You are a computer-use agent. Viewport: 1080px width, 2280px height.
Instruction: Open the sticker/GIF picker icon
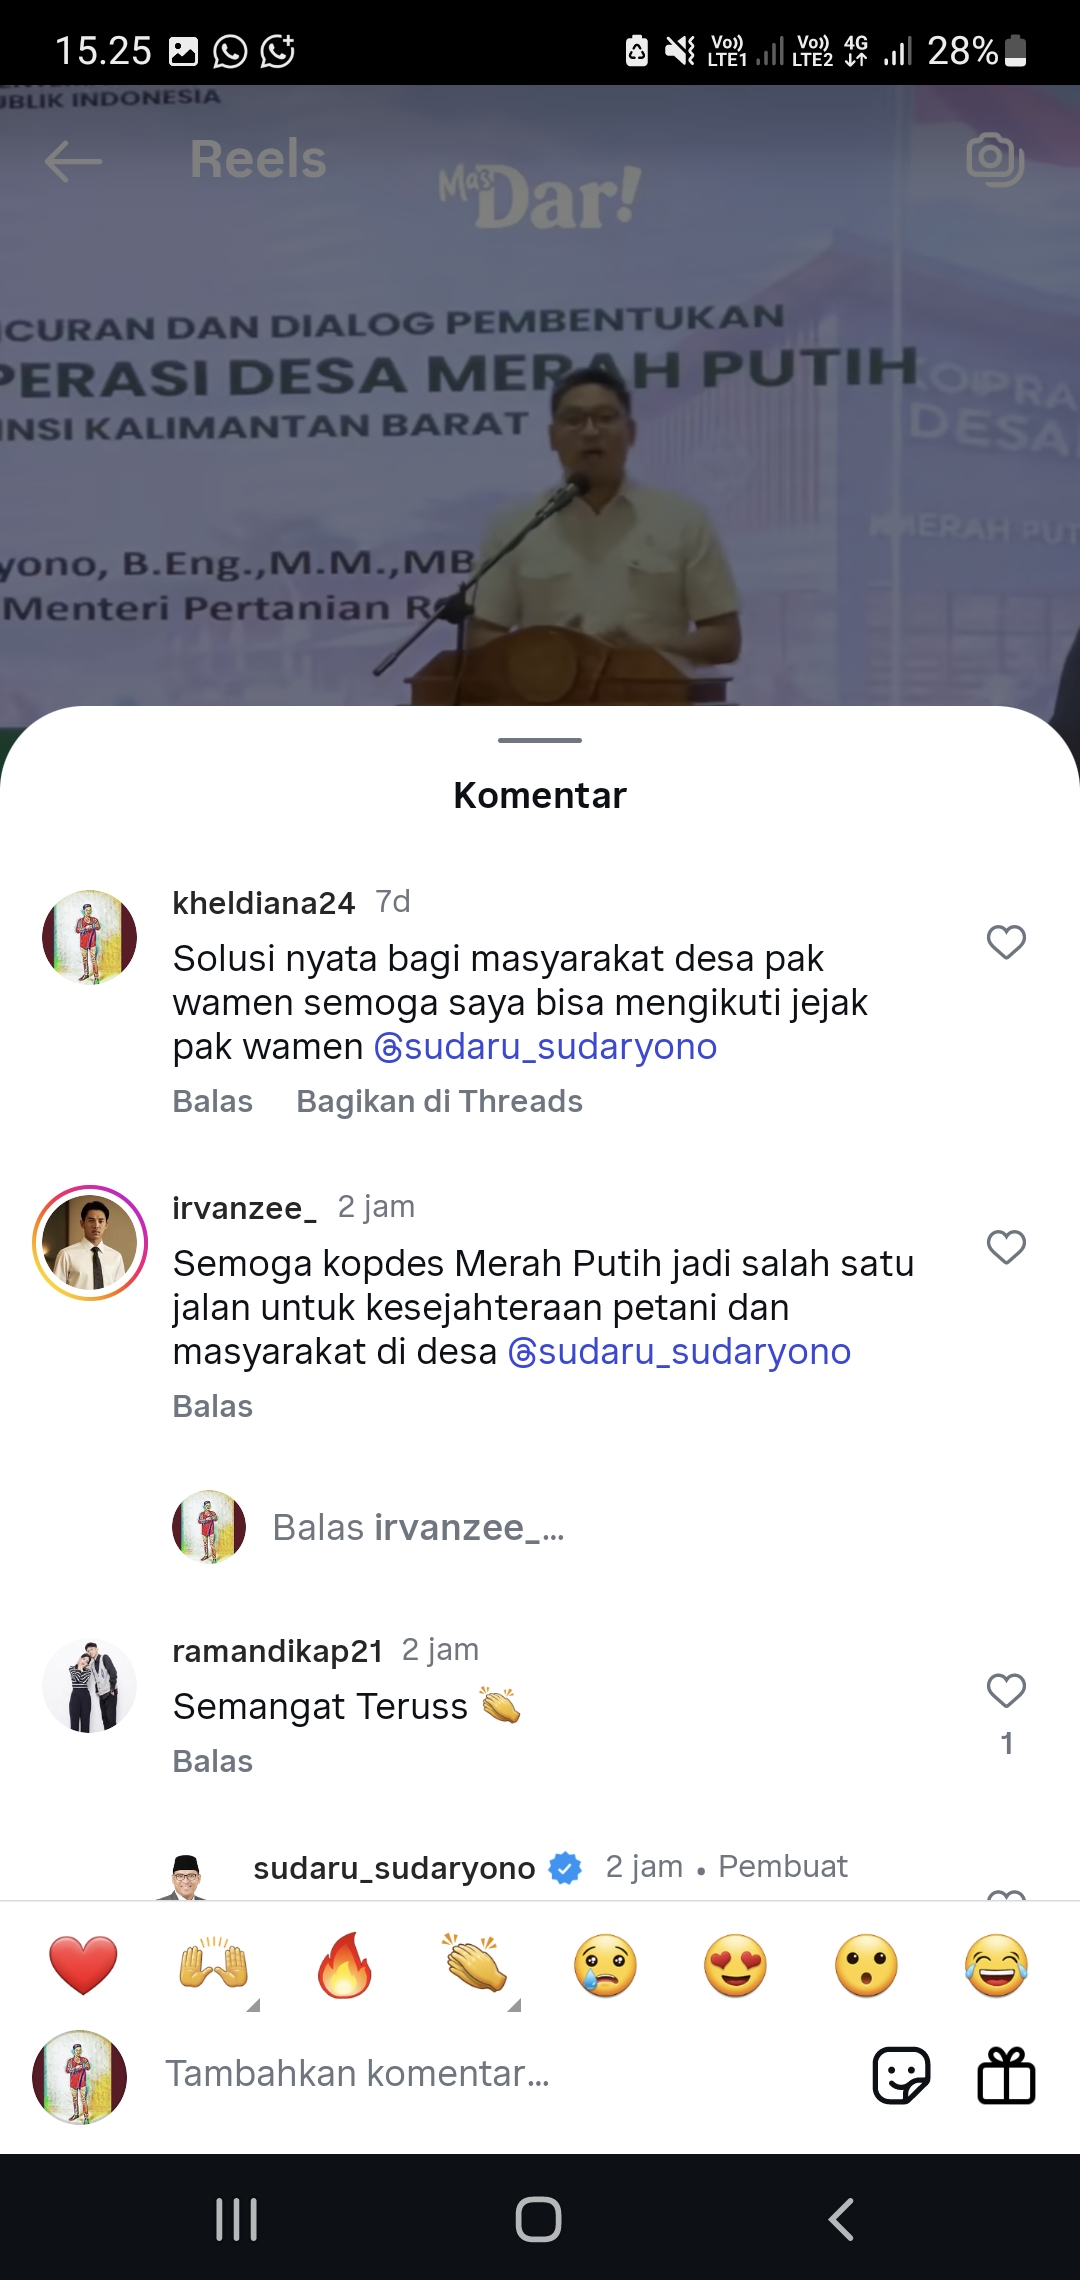(901, 2075)
